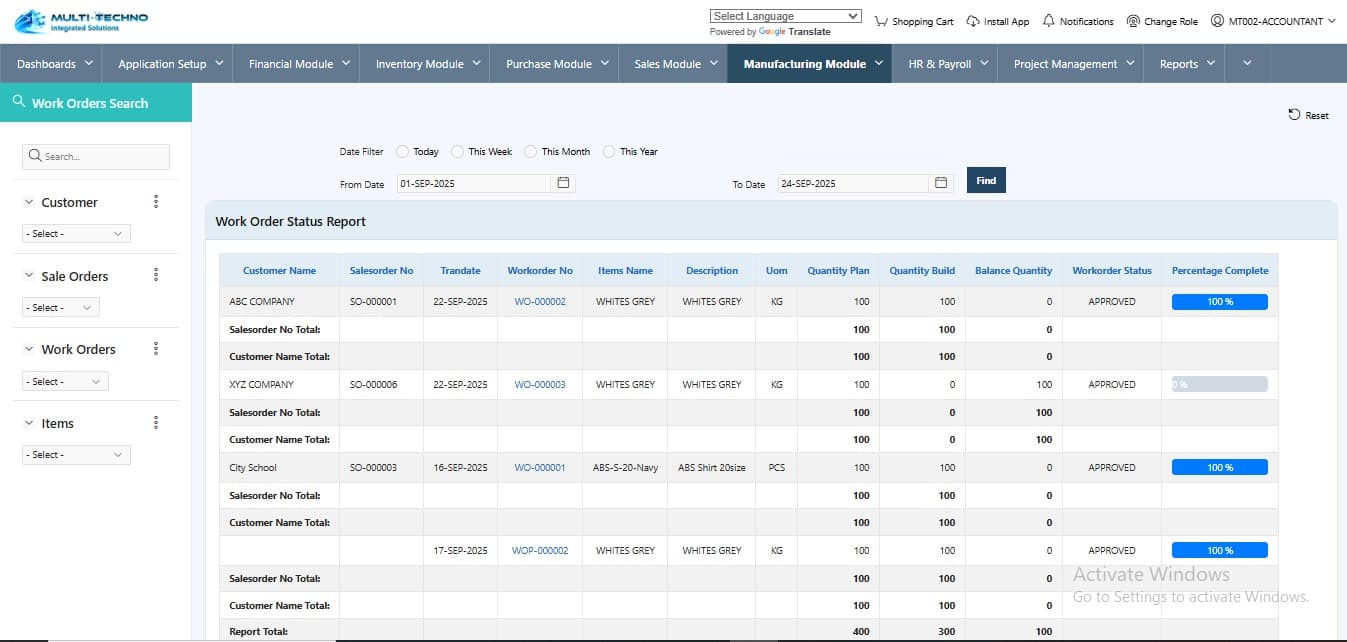Image resolution: width=1347 pixels, height=642 pixels.
Task: Select the Today date filter radio
Action: (402, 152)
